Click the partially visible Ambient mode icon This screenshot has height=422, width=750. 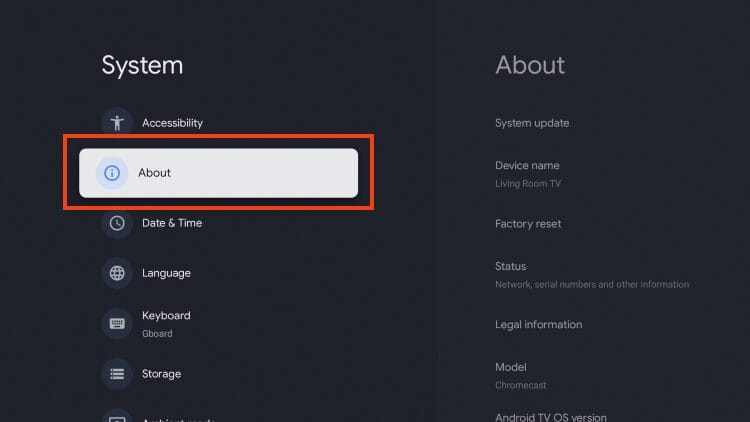[x=117, y=417]
